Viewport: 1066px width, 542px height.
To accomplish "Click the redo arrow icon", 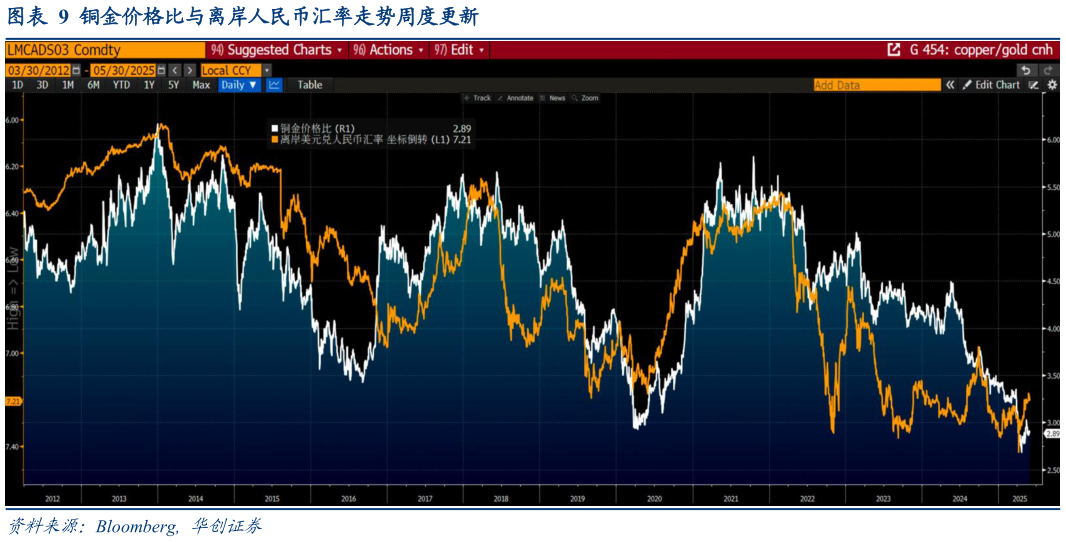I will [x=1048, y=70].
